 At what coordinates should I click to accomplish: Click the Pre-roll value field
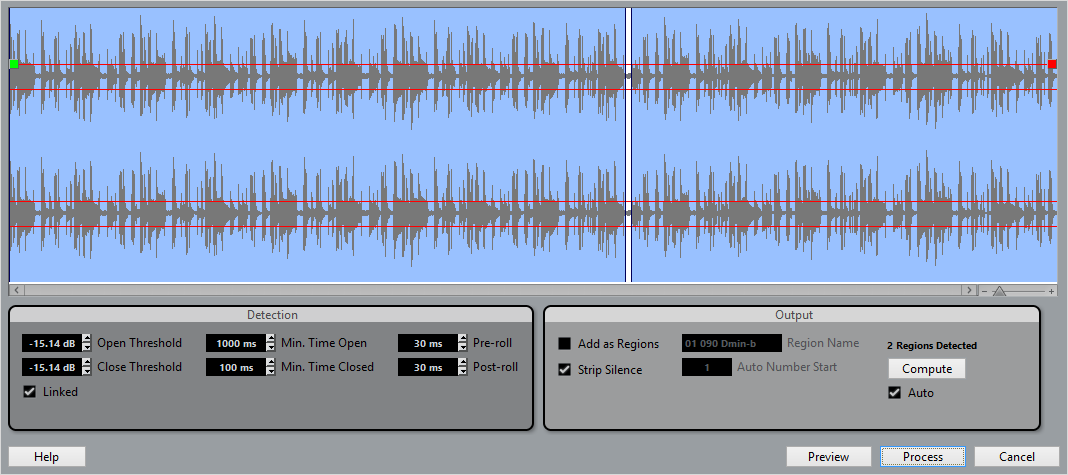tap(428, 343)
